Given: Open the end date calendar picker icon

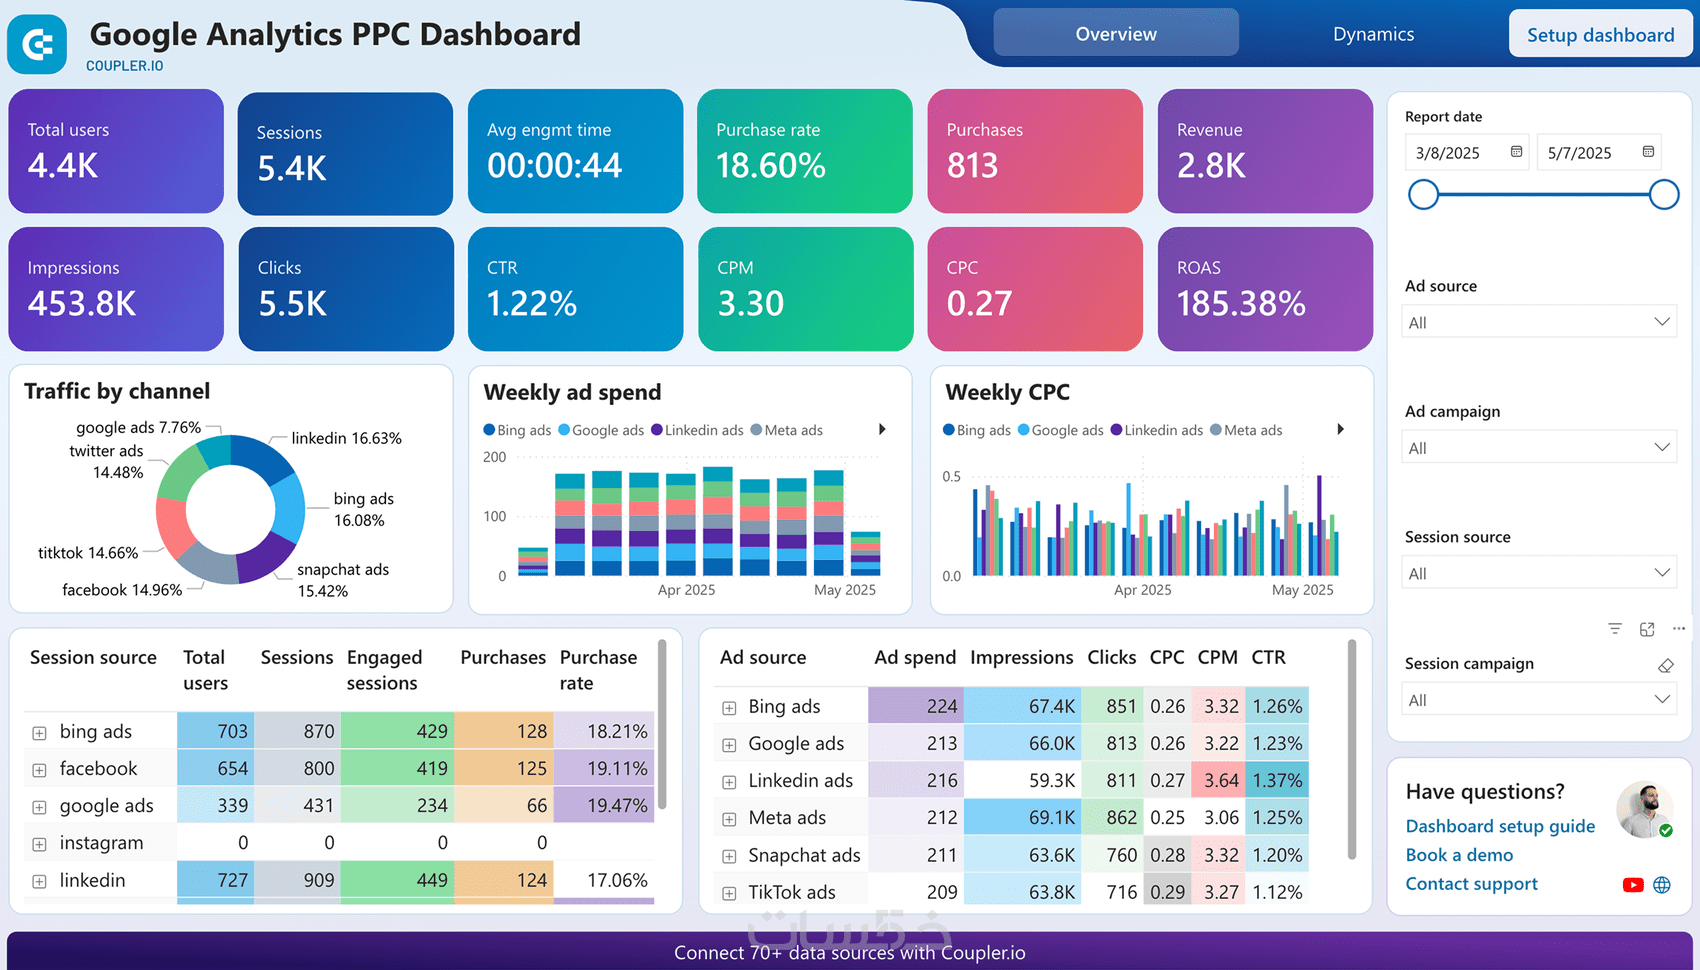Looking at the screenshot, I should pos(1648,152).
